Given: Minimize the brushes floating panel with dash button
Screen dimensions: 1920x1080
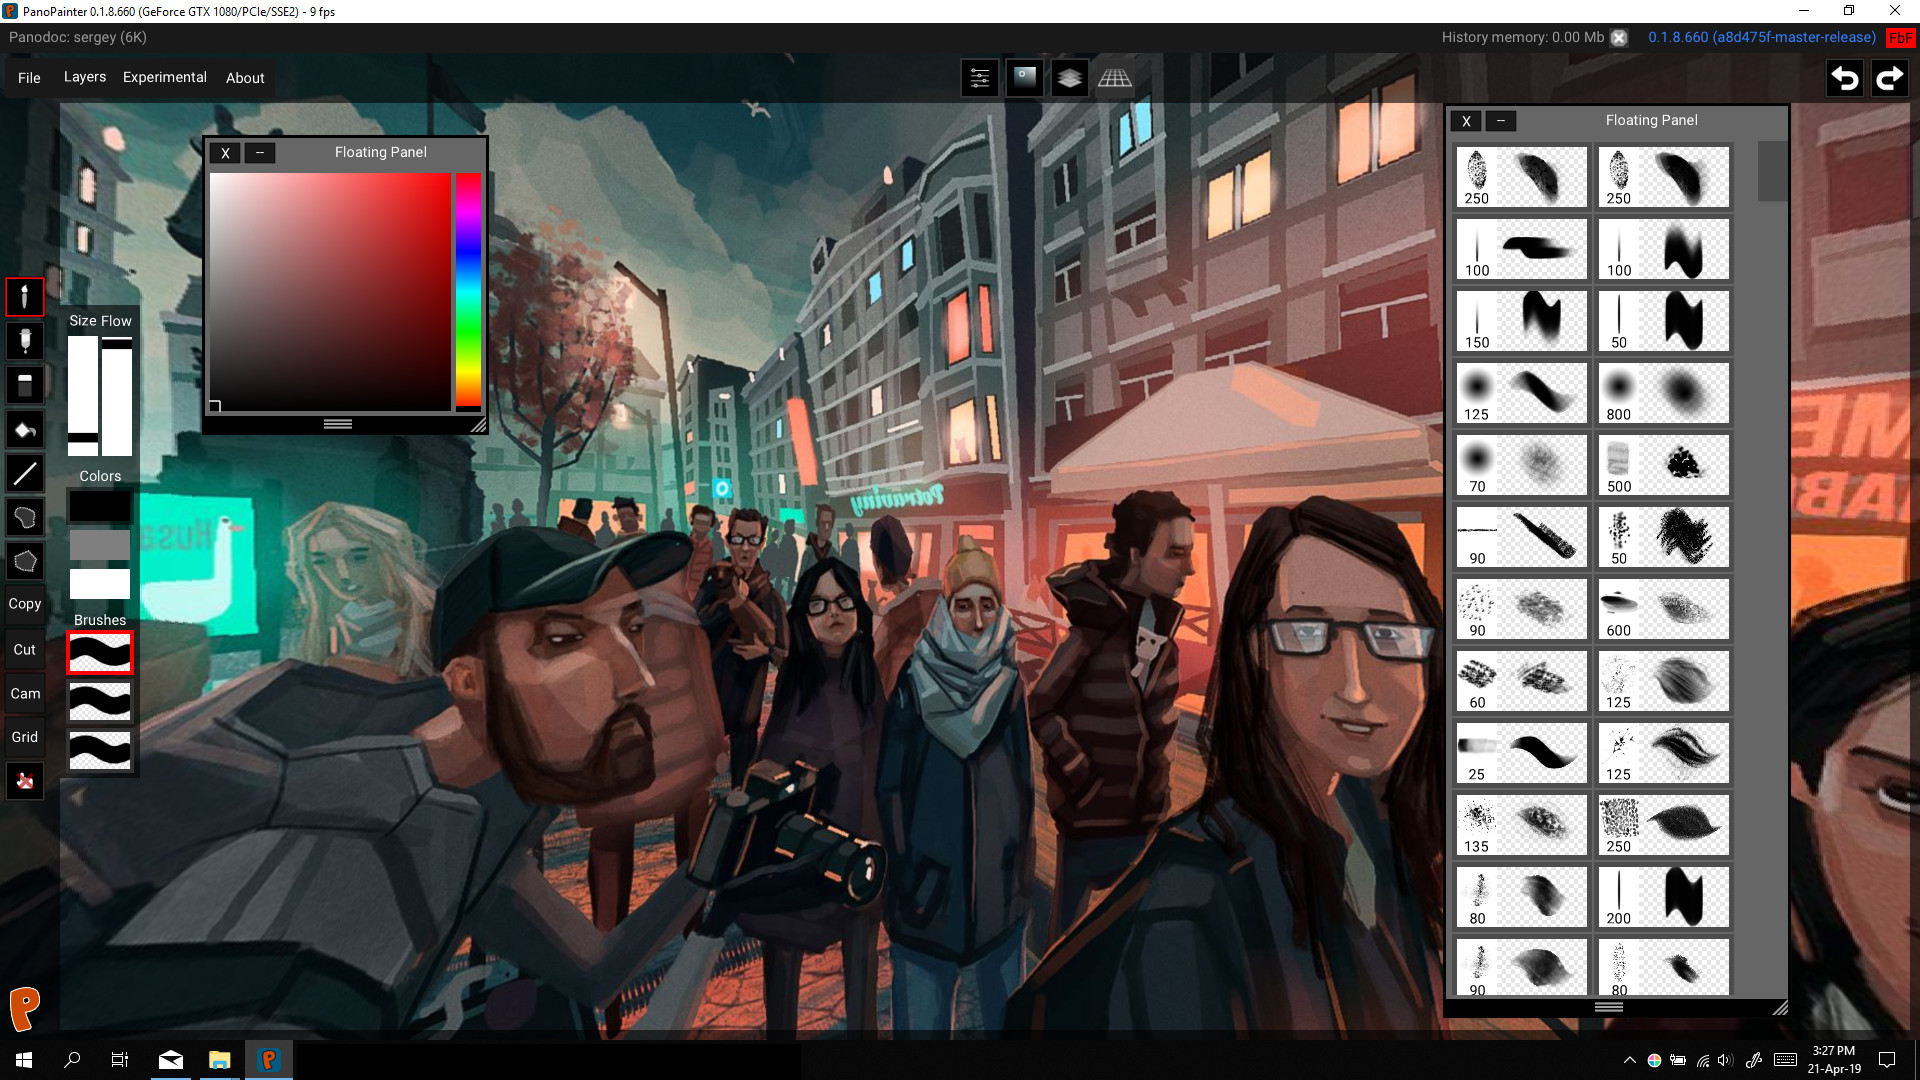Looking at the screenshot, I should pos(1500,121).
